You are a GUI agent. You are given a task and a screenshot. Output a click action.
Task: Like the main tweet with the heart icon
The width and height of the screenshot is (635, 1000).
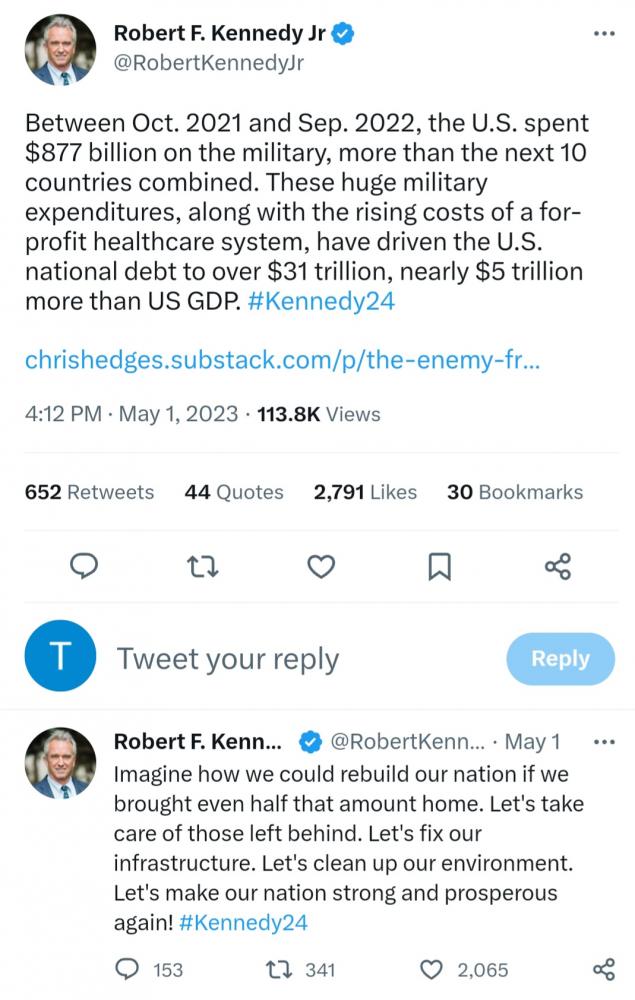click(321, 566)
